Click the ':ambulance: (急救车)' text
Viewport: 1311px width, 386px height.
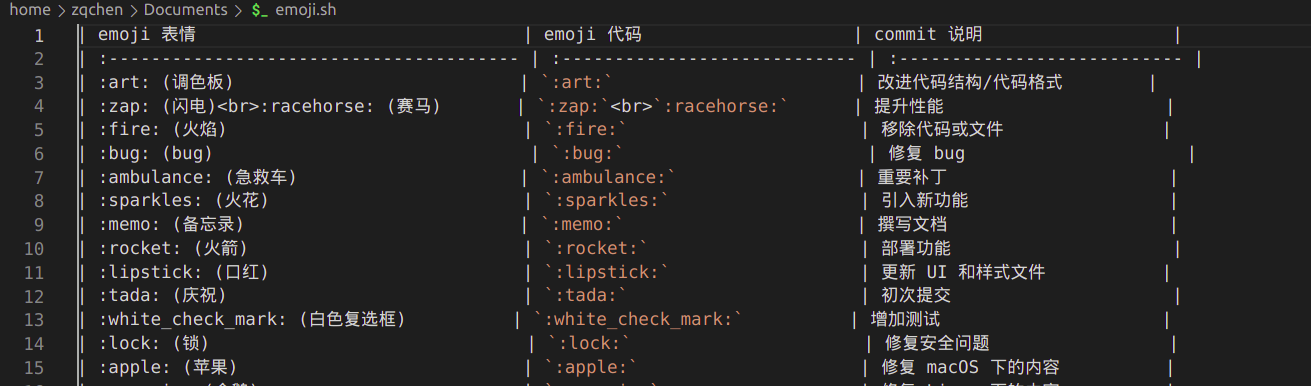coord(198,177)
